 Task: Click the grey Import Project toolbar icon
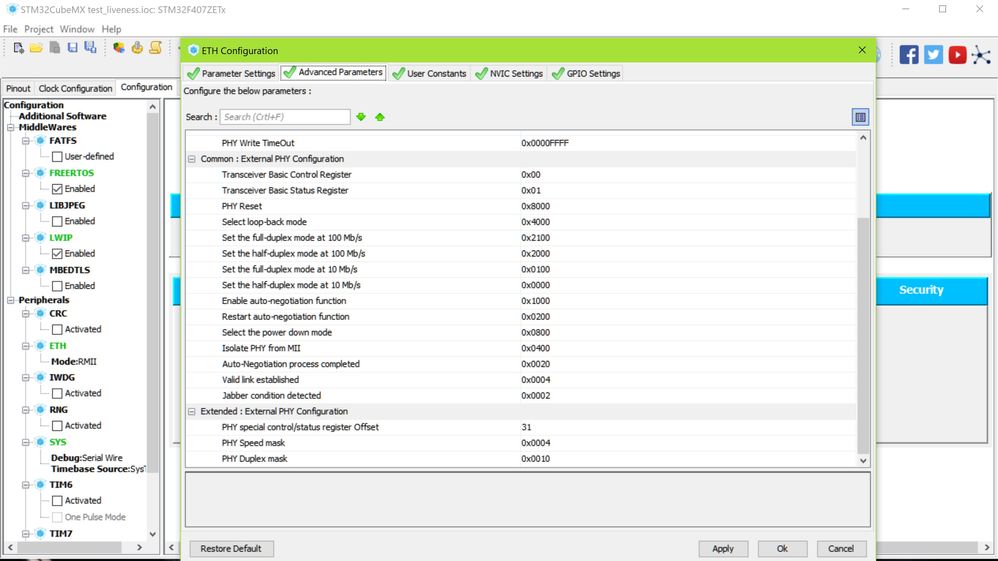[x=55, y=48]
